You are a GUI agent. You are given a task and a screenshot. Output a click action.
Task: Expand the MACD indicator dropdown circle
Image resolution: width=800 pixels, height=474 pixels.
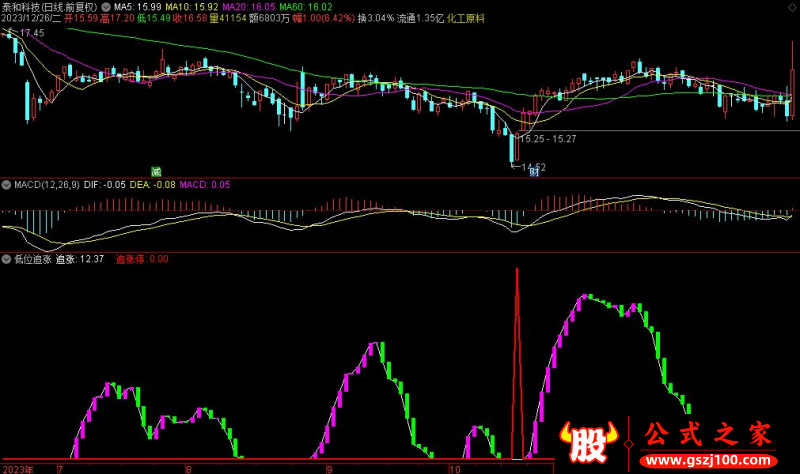7,185
